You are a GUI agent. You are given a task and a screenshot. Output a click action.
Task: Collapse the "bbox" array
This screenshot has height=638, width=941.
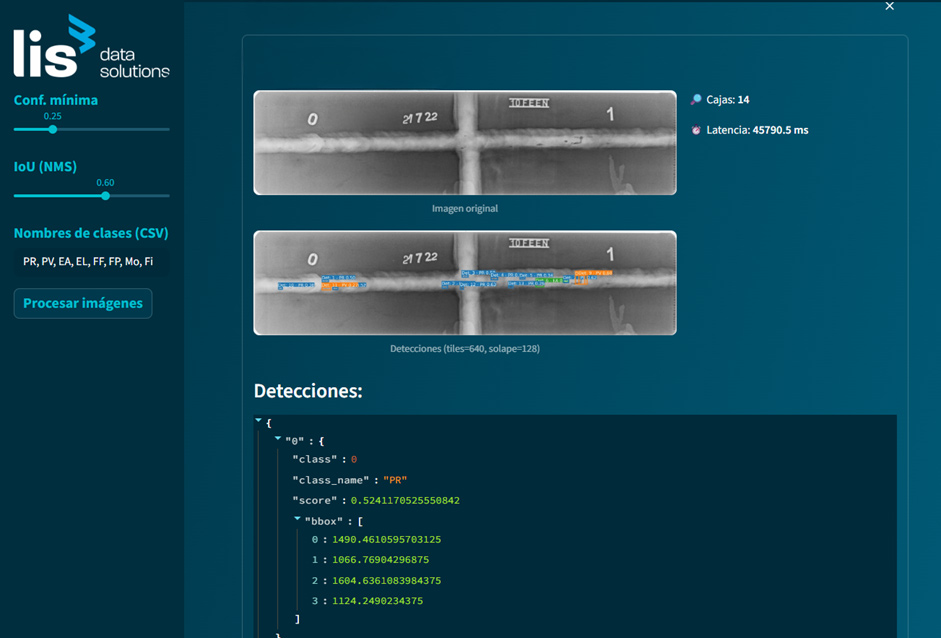point(297,519)
